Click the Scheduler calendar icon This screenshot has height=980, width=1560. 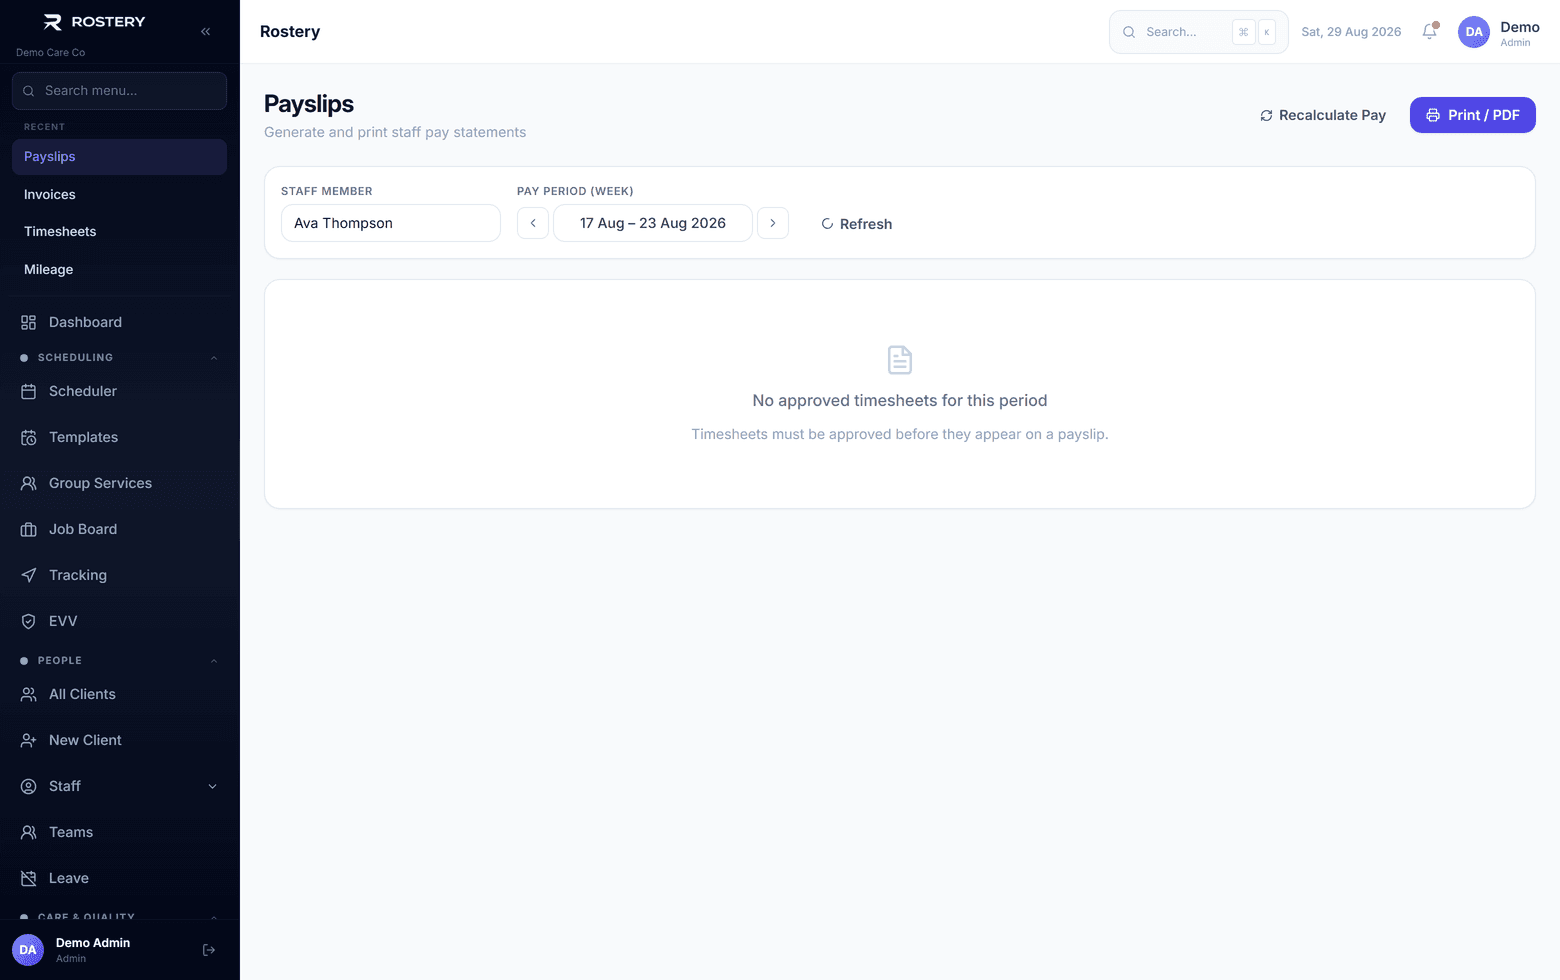29,391
